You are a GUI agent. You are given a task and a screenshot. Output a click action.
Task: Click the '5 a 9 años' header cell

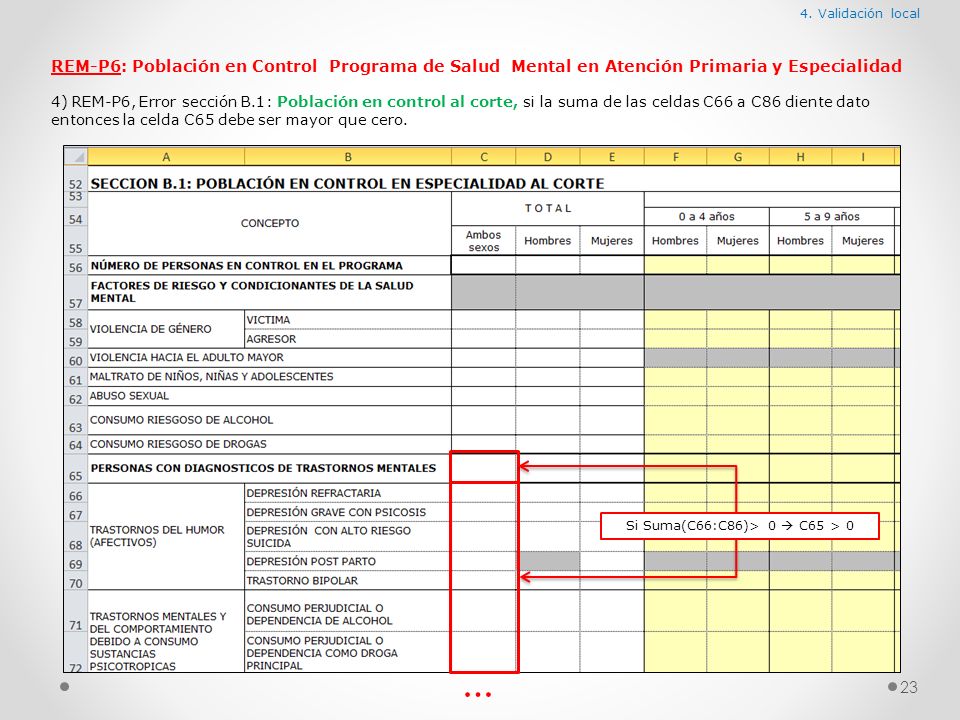coord(831,216)
